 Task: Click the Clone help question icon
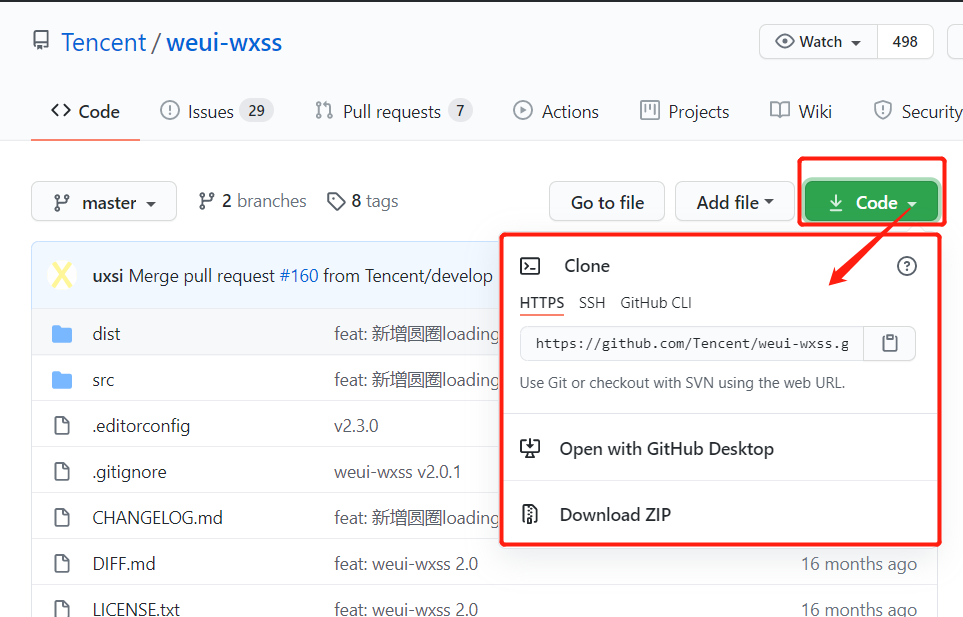click(906, 266)
